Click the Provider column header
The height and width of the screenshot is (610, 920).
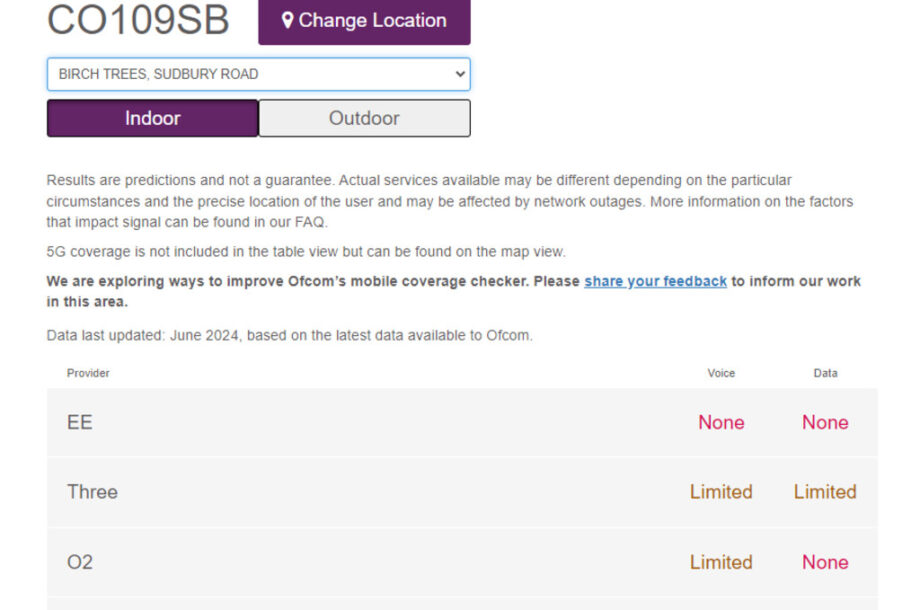[88, 373]
